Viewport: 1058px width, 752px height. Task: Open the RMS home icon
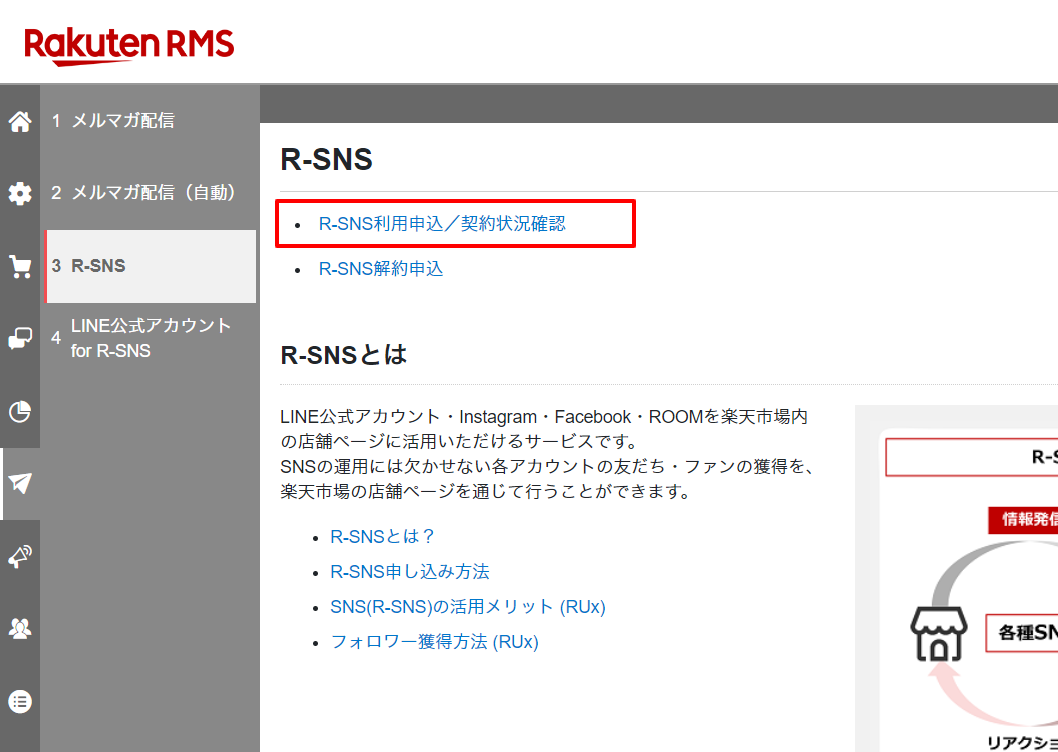click(19, 120)
